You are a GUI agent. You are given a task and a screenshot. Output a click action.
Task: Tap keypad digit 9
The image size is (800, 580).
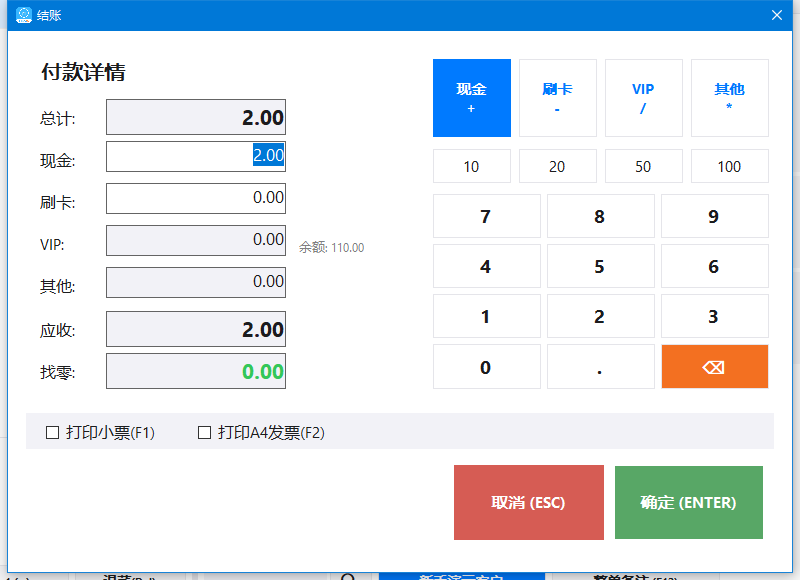pyautogui.click(x=714, y=216)
